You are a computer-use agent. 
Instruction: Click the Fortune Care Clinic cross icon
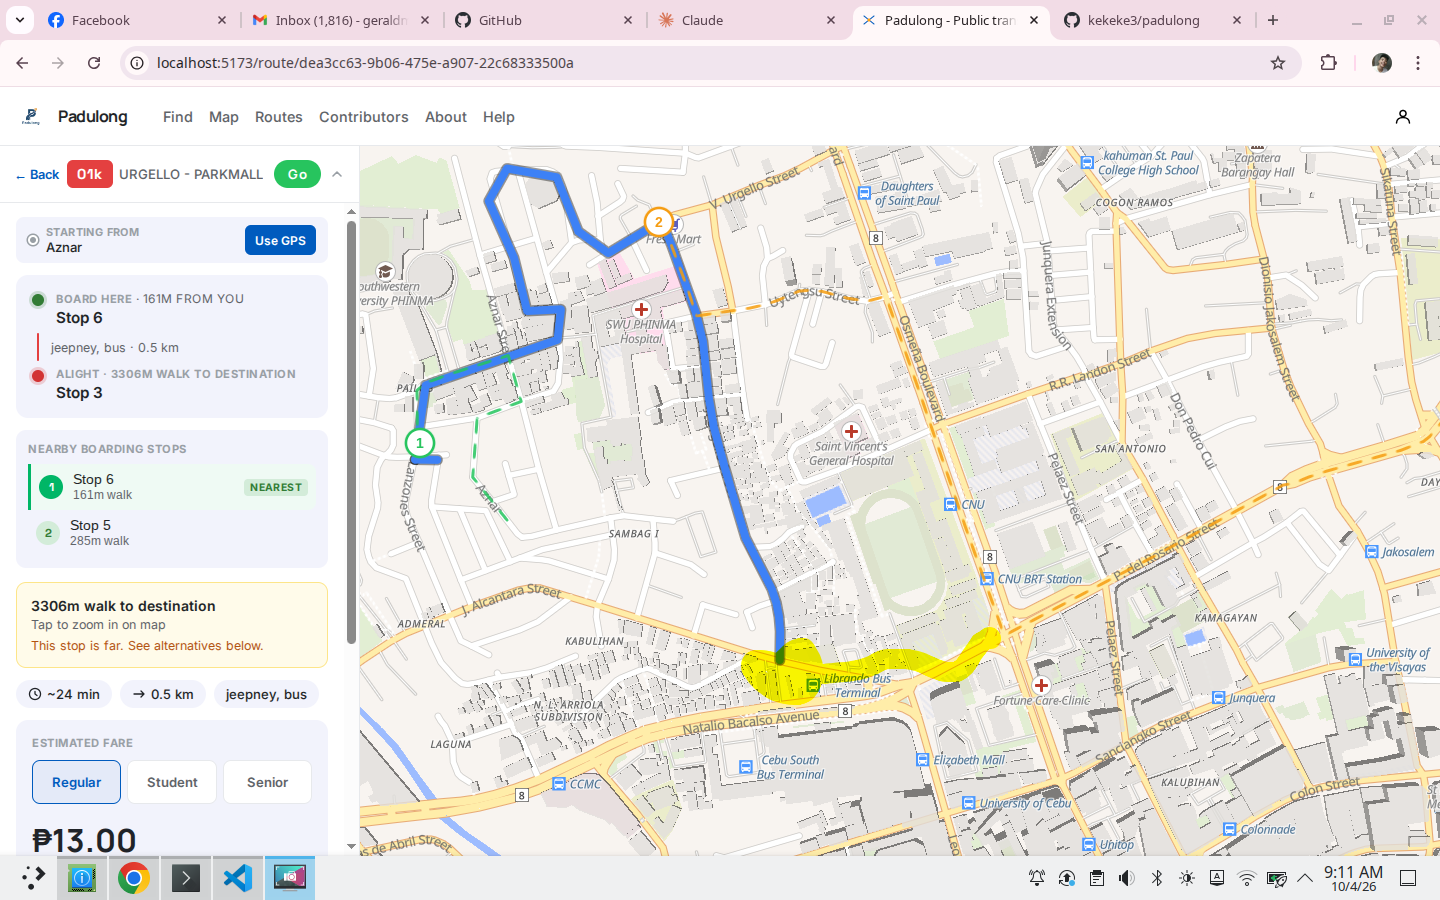coord(1041,685)
